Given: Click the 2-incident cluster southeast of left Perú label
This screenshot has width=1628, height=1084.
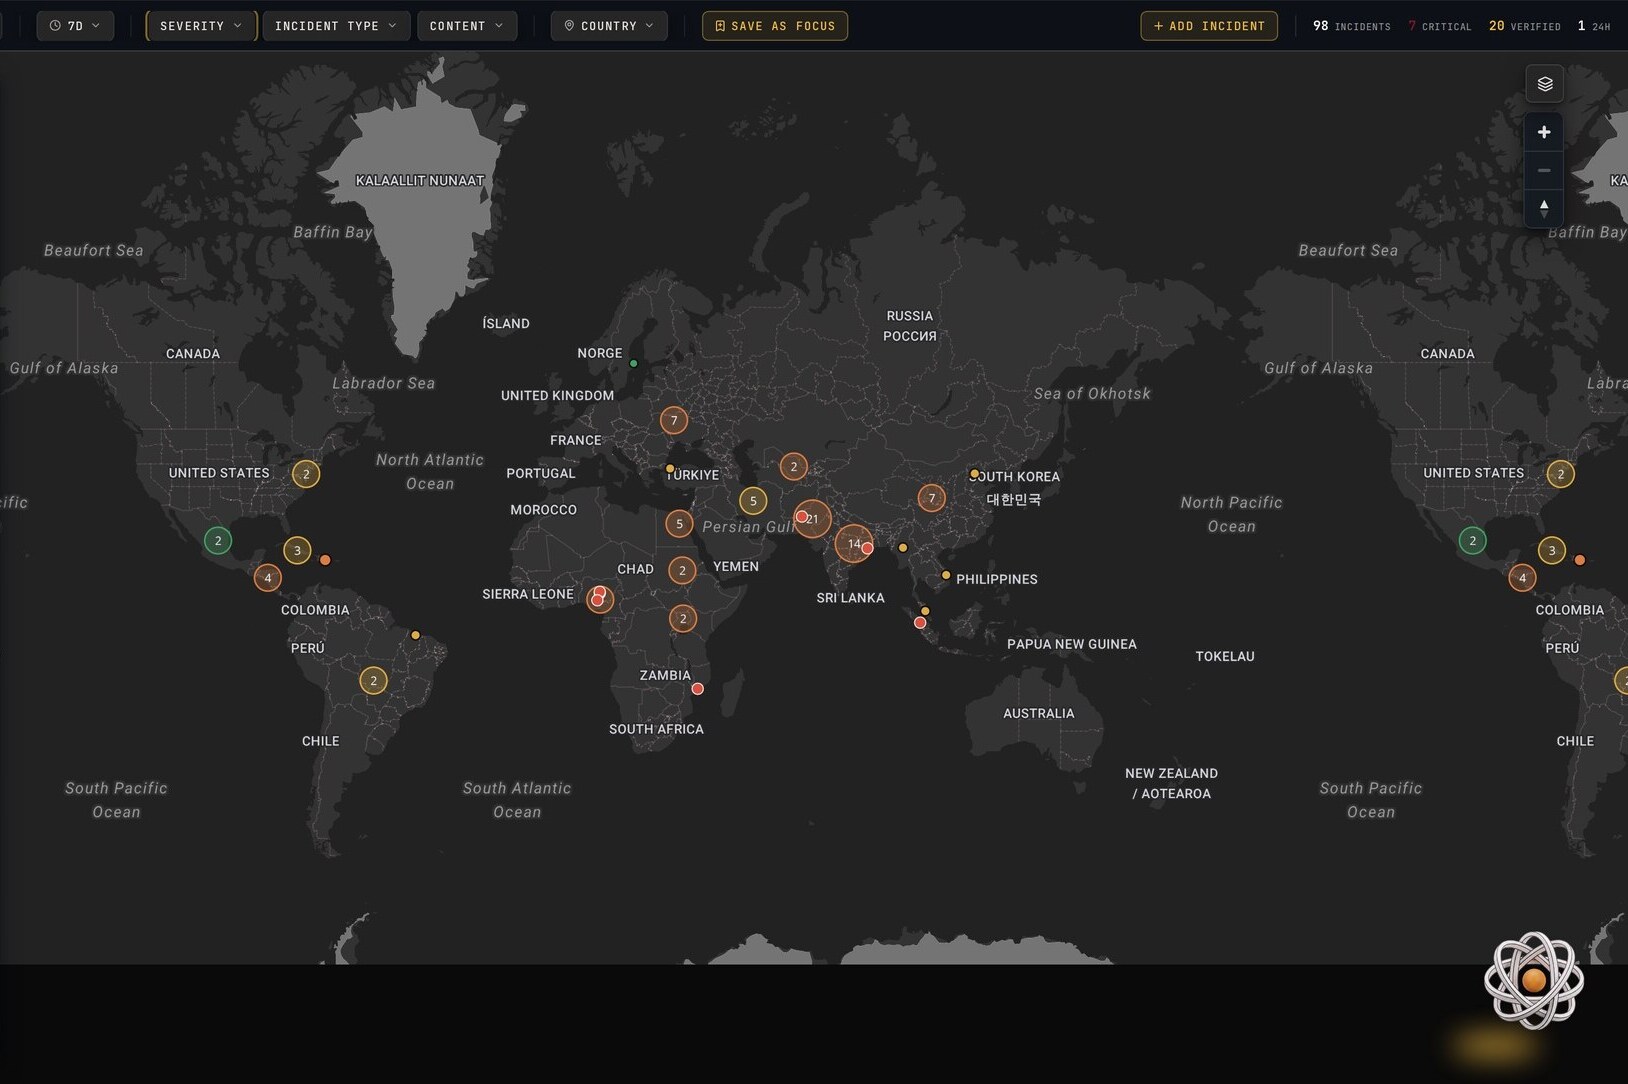Looking at the screenshot, I should pos(373,681).
